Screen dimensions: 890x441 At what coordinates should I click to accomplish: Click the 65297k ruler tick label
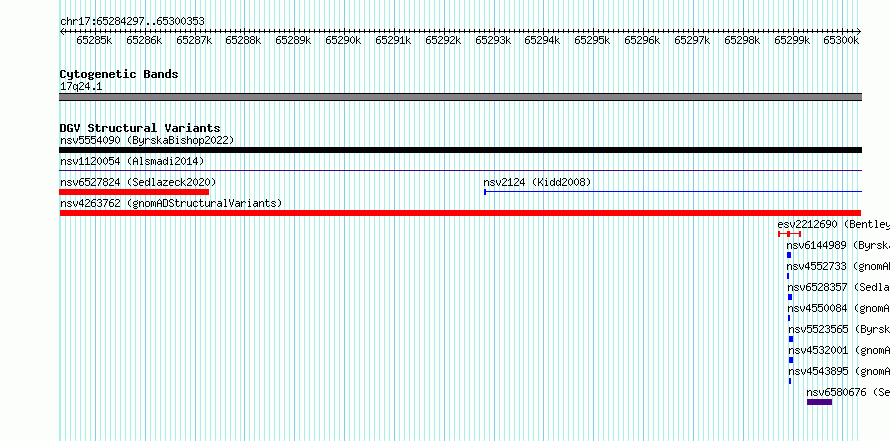[692, 40]
